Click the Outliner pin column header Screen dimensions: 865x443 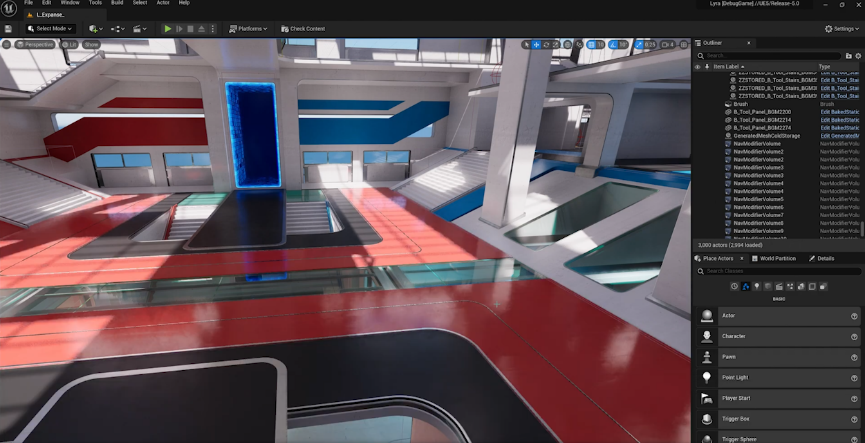pyautogui.click(x=707, y=67)
